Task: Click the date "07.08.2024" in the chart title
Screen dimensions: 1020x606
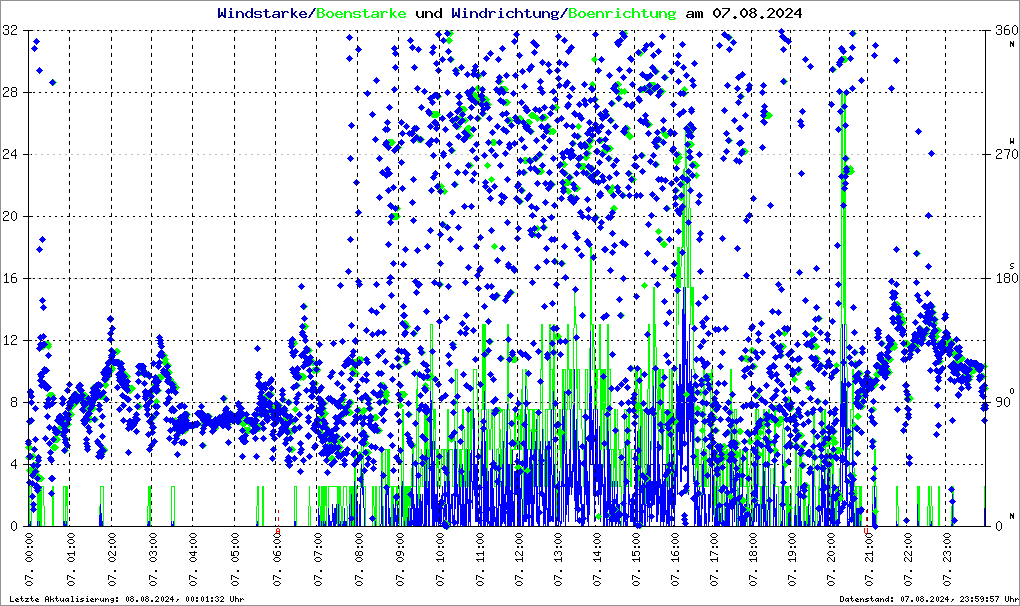Action: pyautogui.click(x=757, y=13)
